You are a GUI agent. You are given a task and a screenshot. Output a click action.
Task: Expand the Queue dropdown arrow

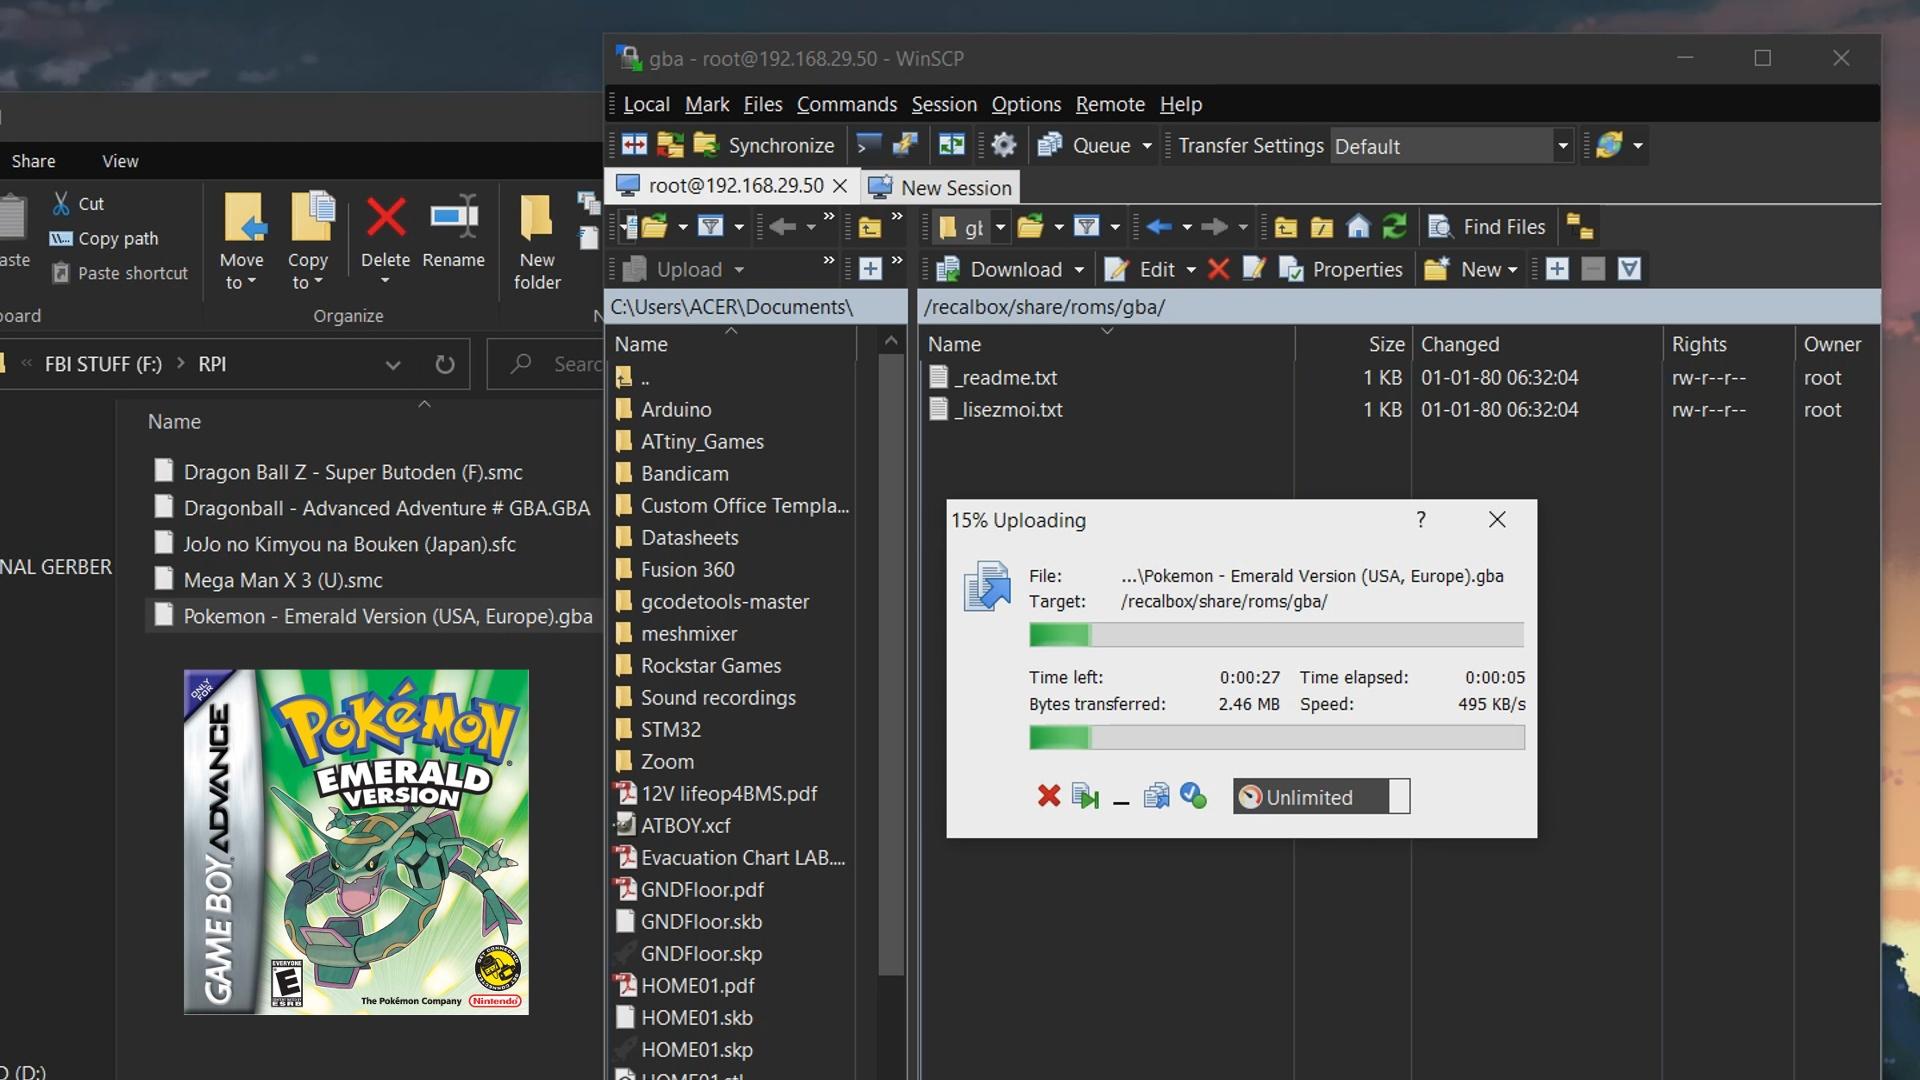(x=1147, y=146)
